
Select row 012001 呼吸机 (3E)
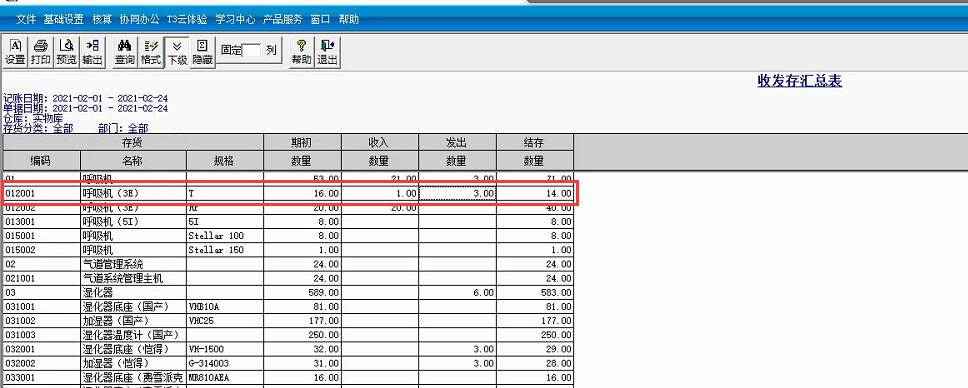(289, 193)
